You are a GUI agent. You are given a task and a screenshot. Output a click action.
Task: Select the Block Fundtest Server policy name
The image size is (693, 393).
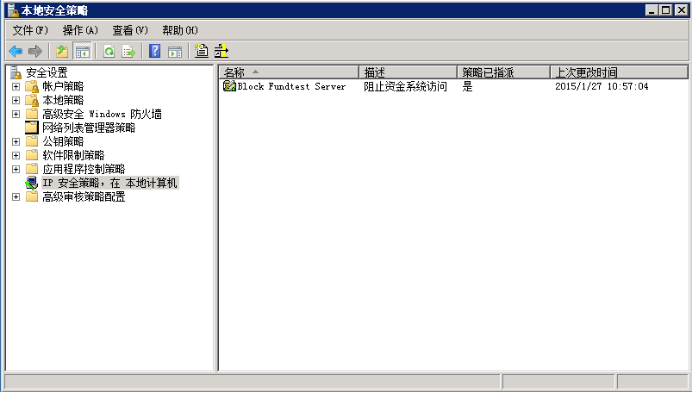click(x=291, y=86)
